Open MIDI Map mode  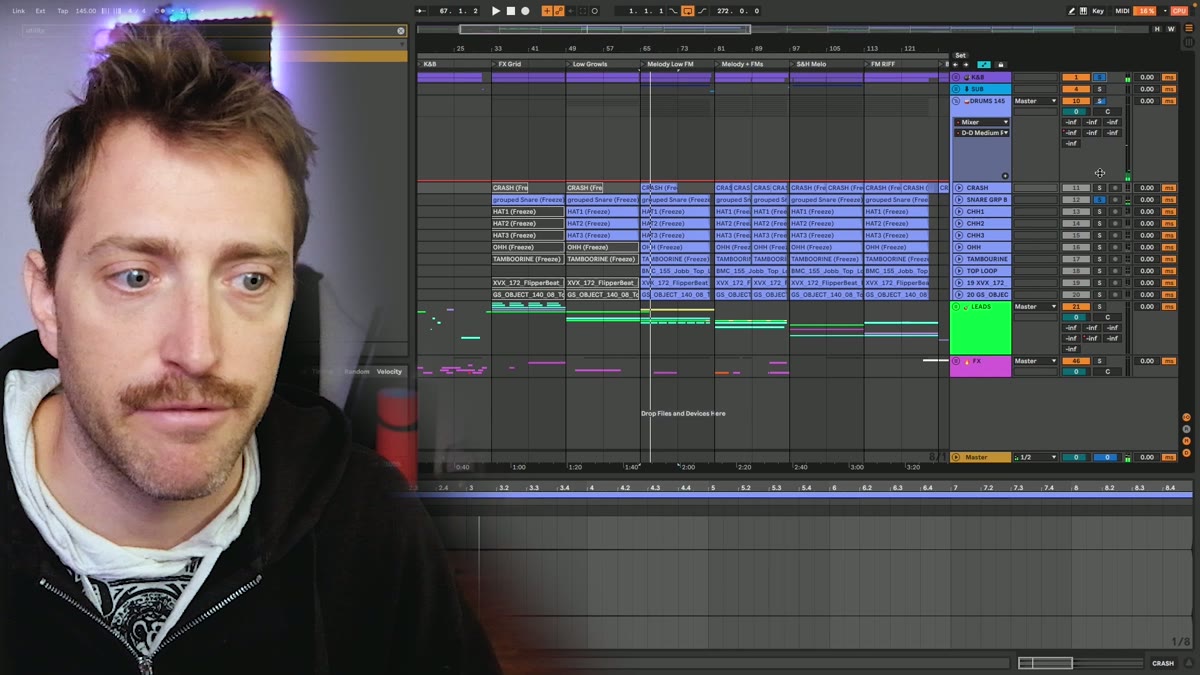click(x=1122, y=11)
